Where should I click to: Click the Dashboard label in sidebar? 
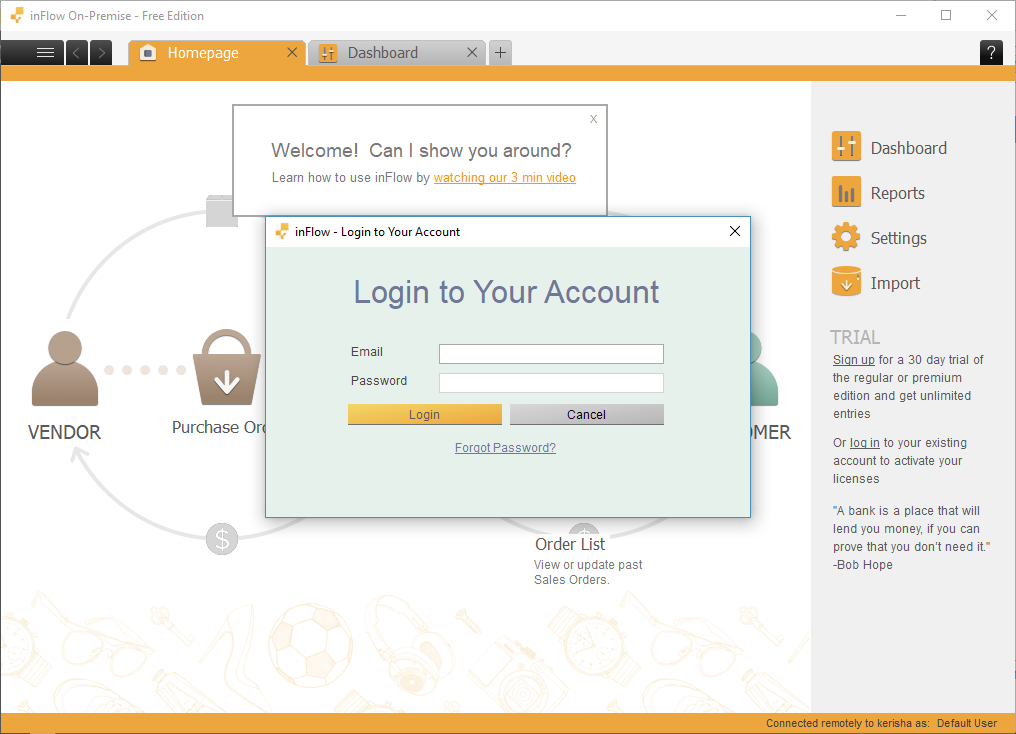(908, 148)
